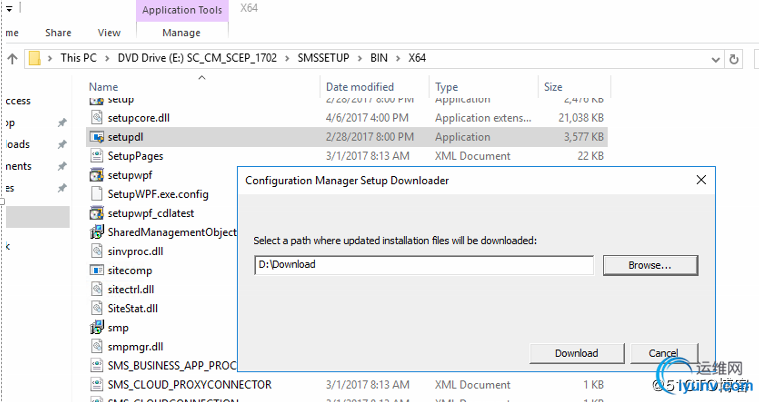This screenshot has width=759, height=402.
Task: Select the sitecomp file name
Action: pyautogui.click(x=130, y=270)
